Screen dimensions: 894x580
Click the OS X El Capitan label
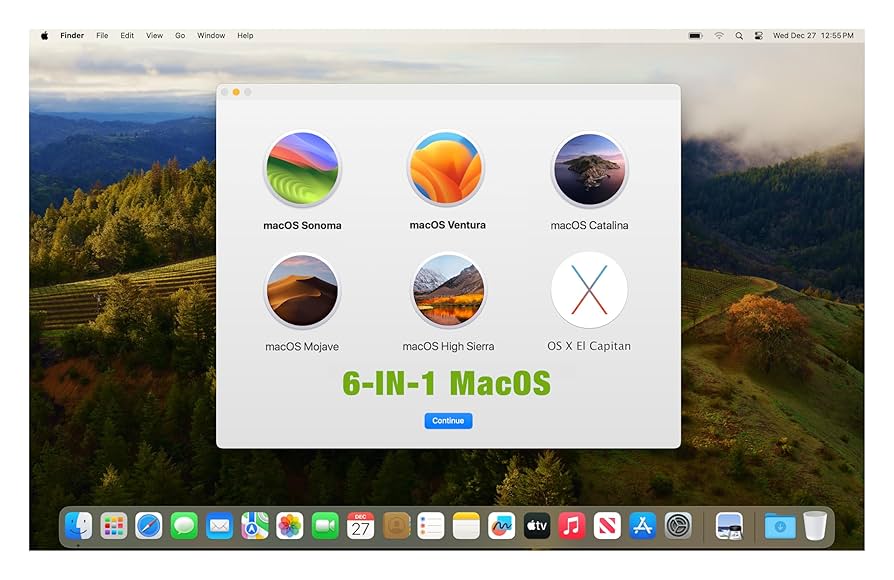pos(589,346)
